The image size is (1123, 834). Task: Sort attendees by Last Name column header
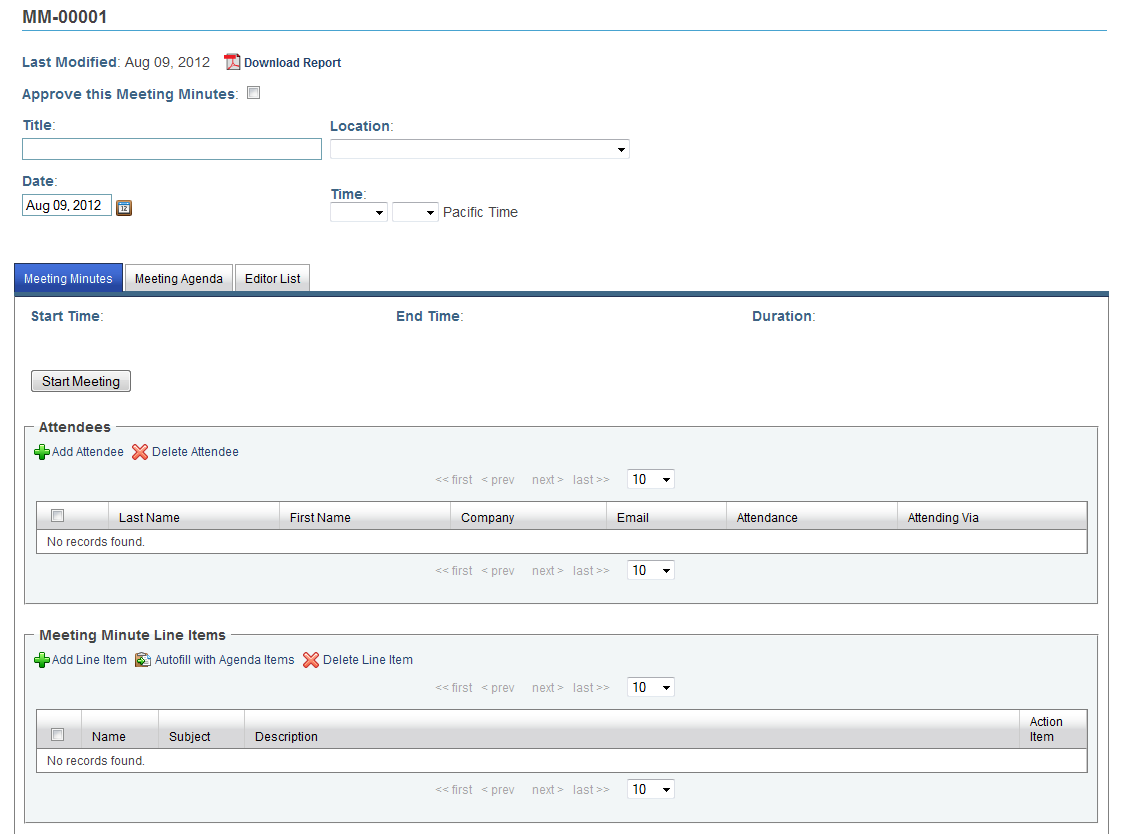click(193, 517)
